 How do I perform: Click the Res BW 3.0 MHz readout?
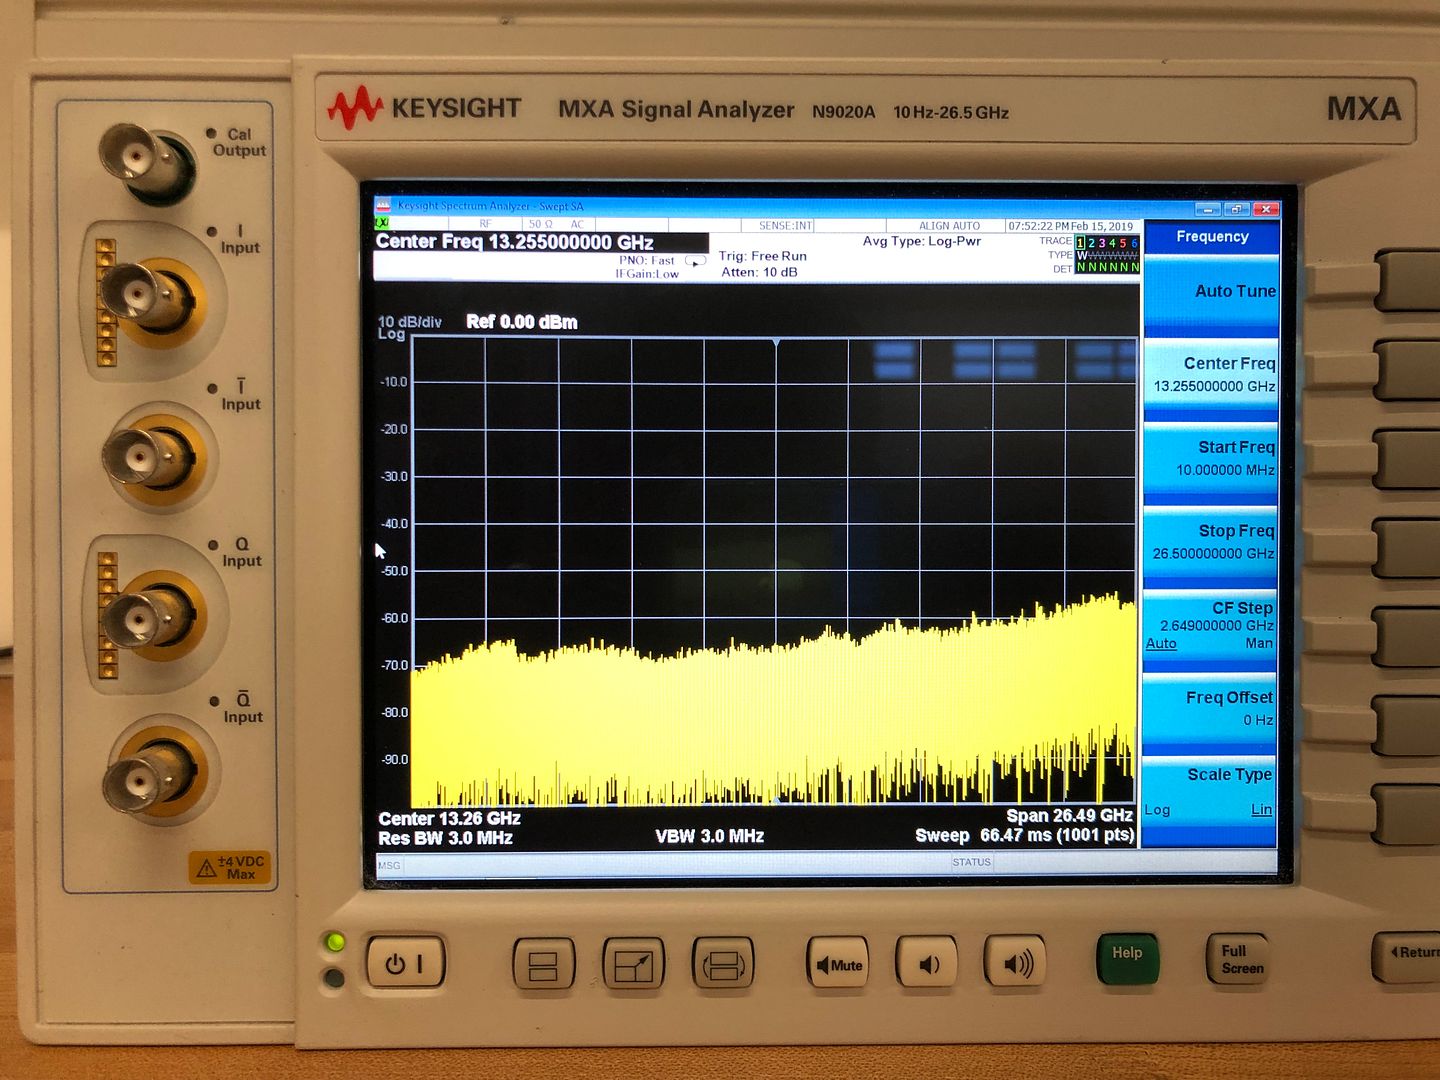446,838
